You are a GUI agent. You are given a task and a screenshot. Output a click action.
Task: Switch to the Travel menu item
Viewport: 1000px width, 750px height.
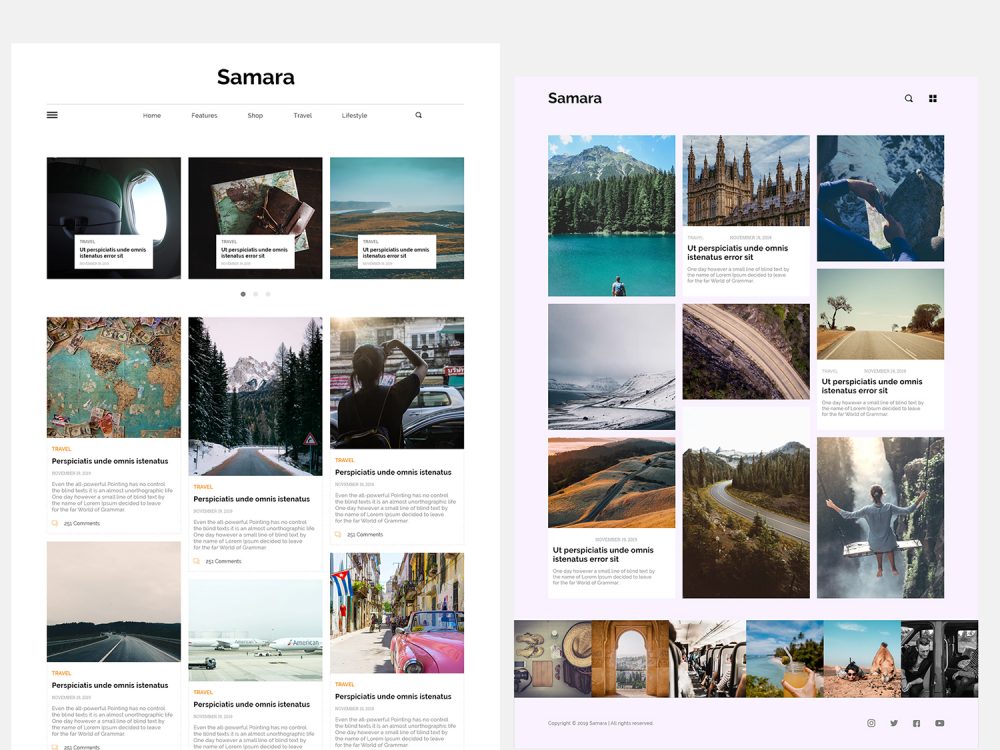[302, 115]
